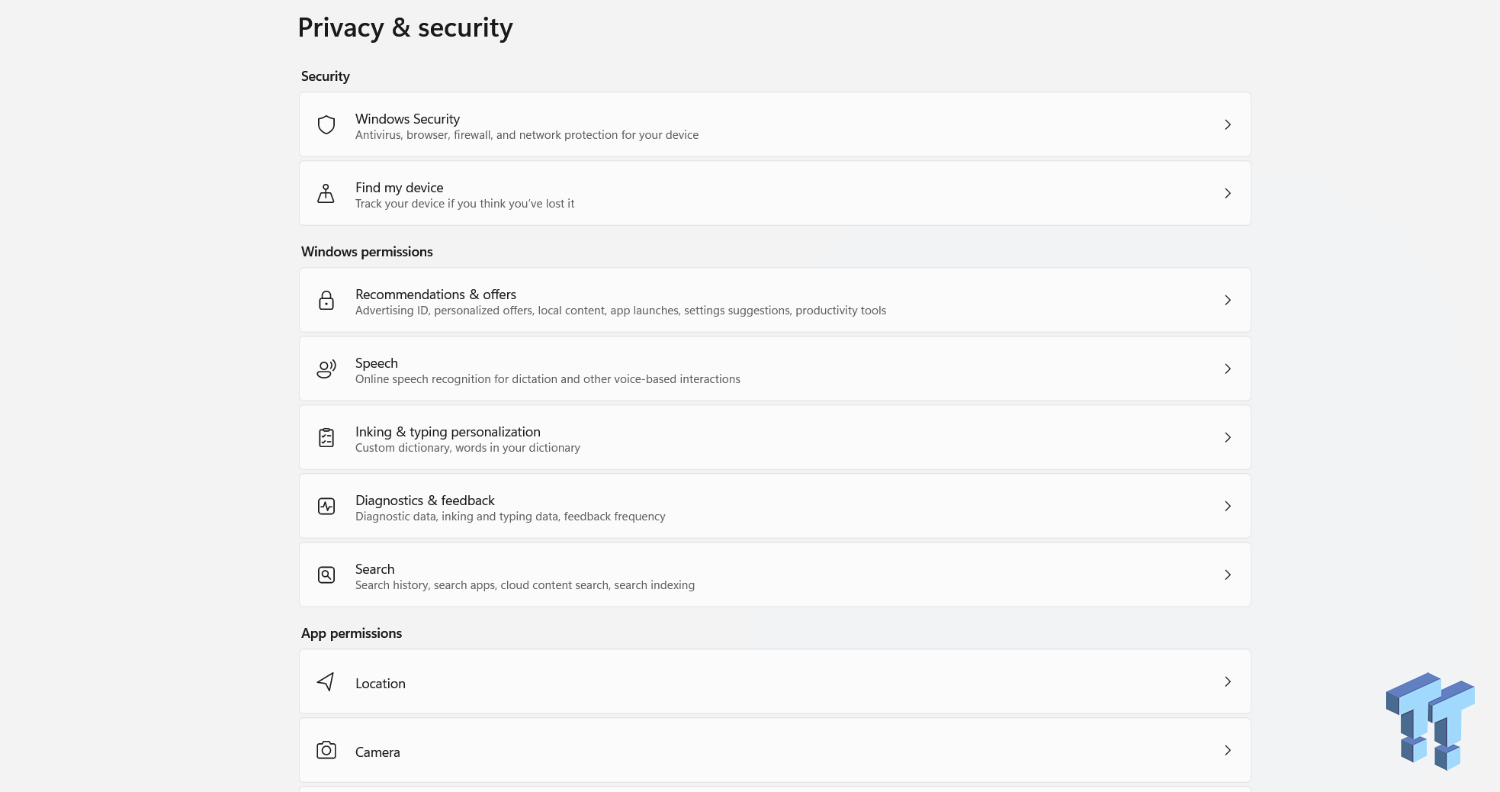Click 'Diagnostic data, inking' description text

pos(510,517)
